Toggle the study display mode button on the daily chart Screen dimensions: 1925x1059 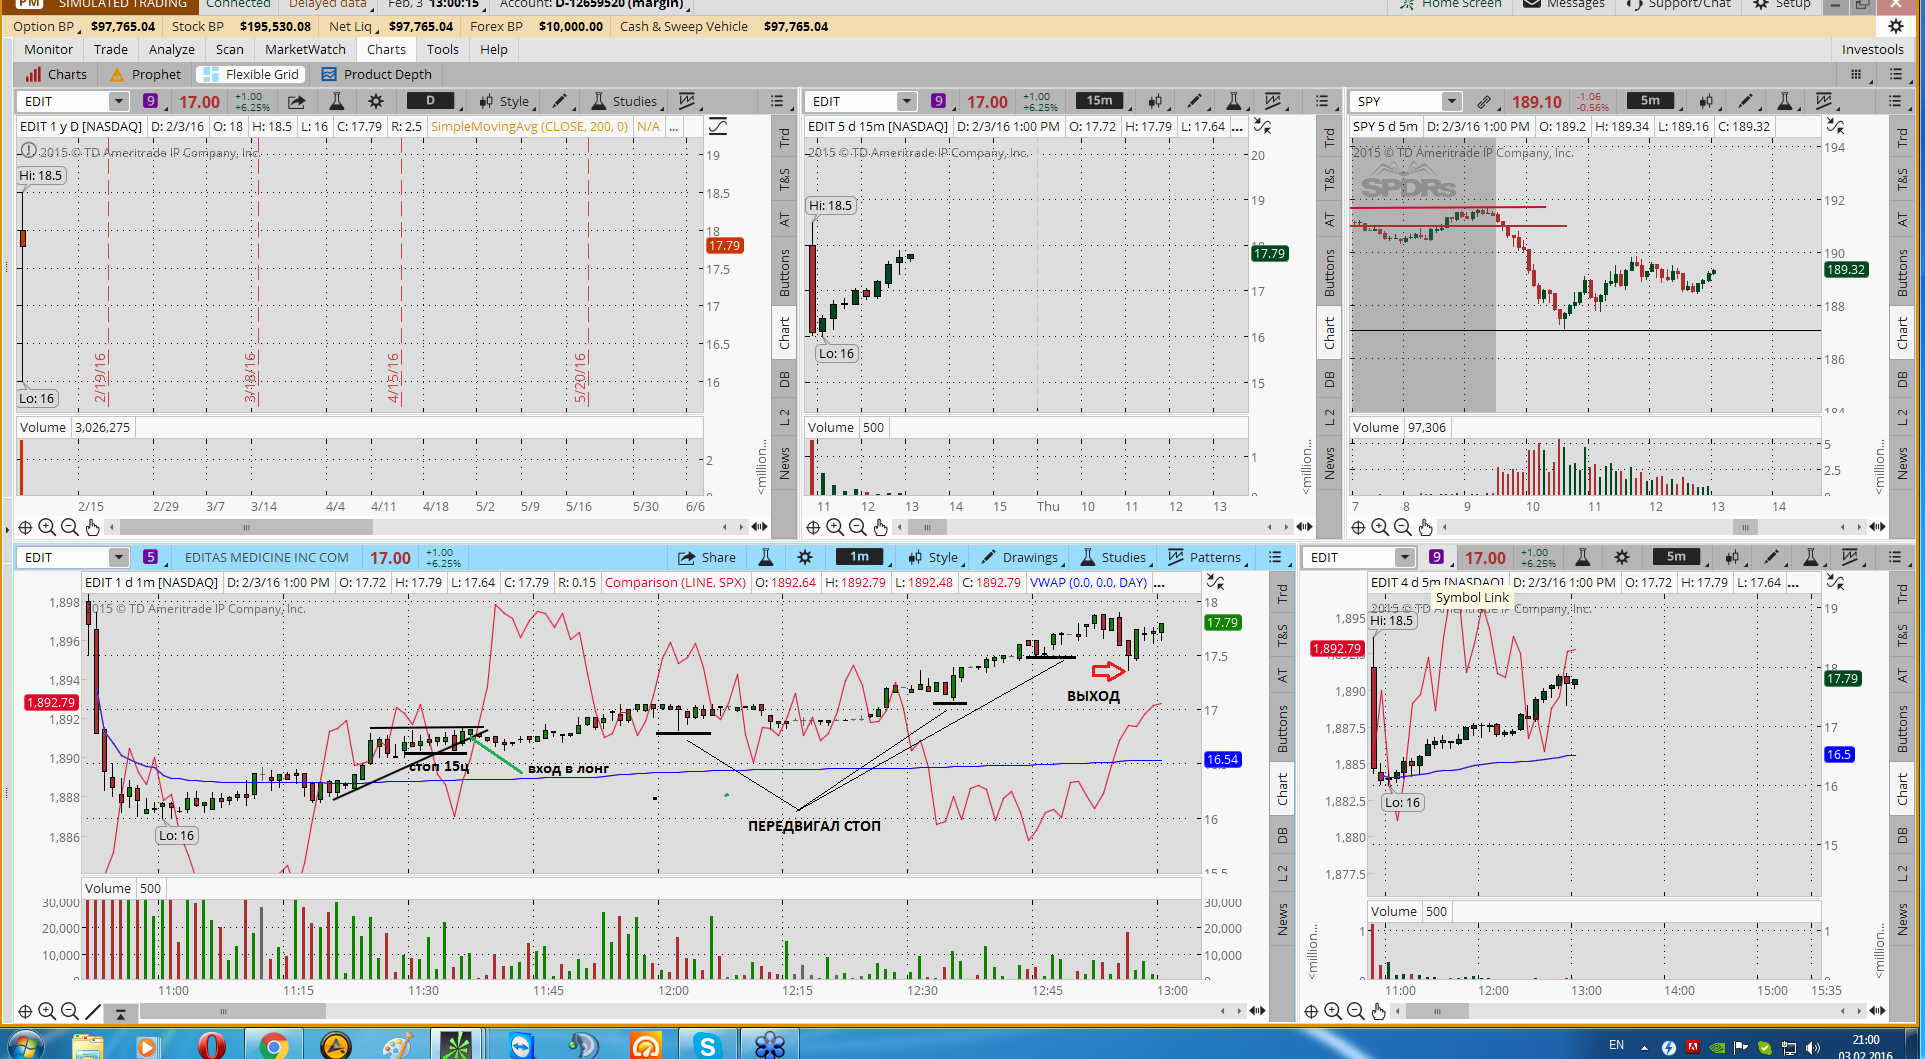click(718, 127)
